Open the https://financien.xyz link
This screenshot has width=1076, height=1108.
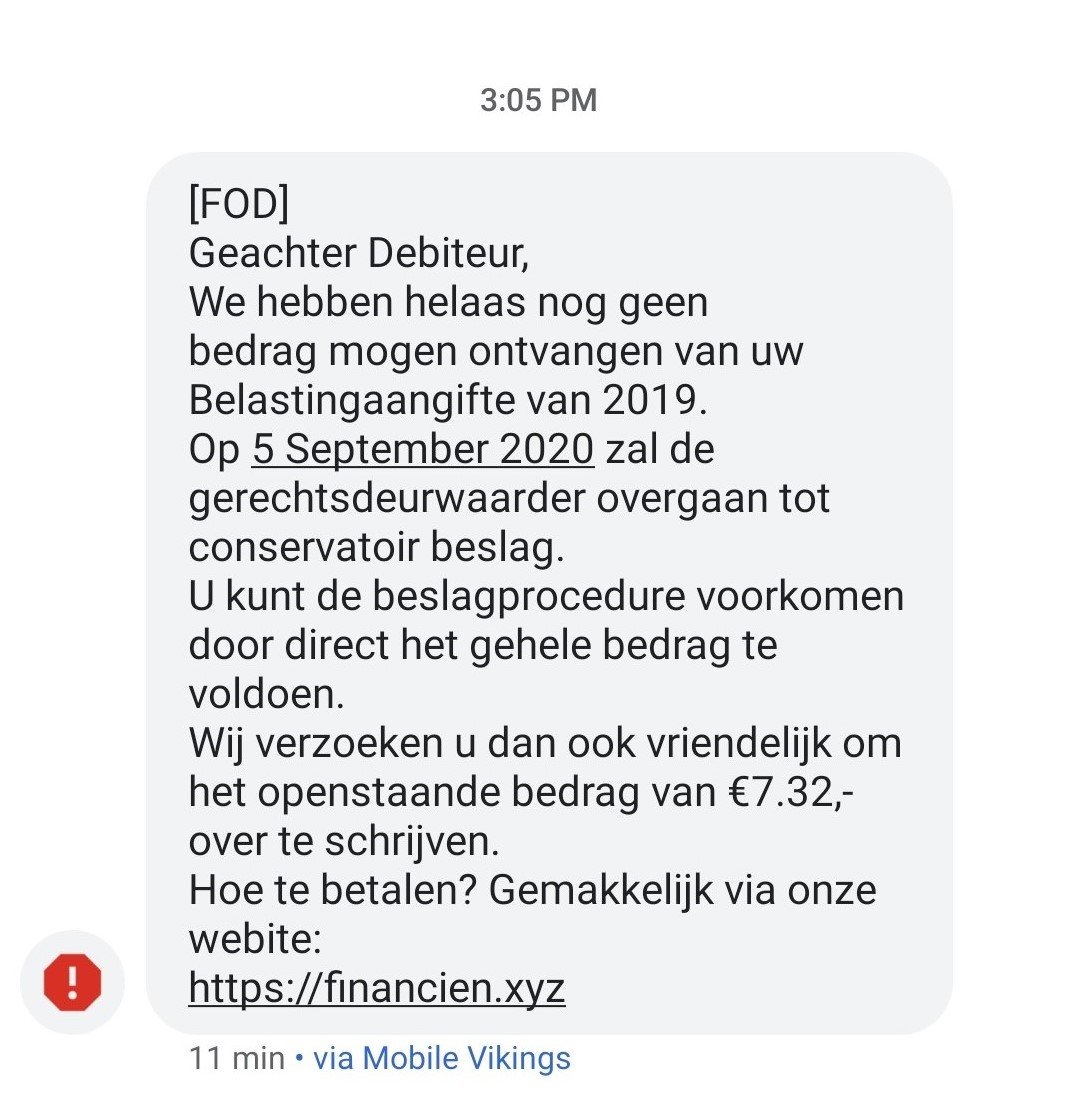[377, 988]
